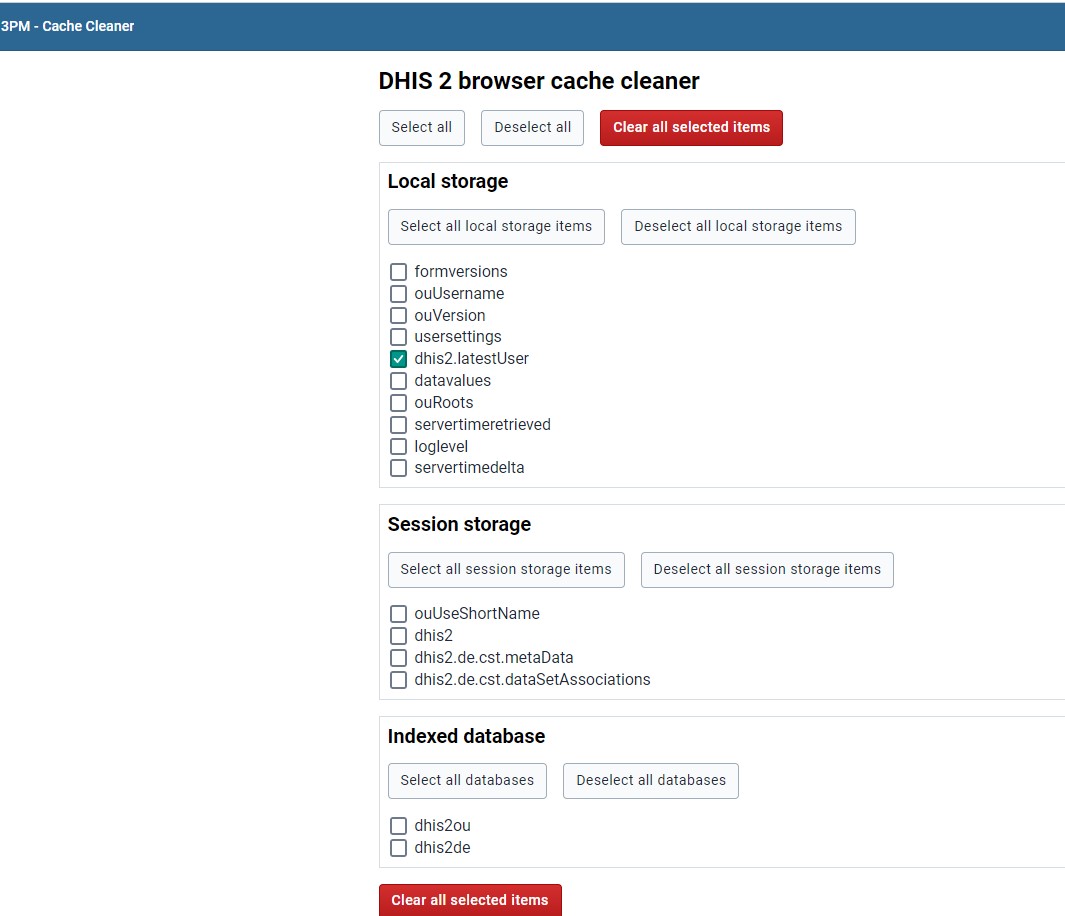
Task: Tick the servertimedelta checkbox
Action: (399, 468)
